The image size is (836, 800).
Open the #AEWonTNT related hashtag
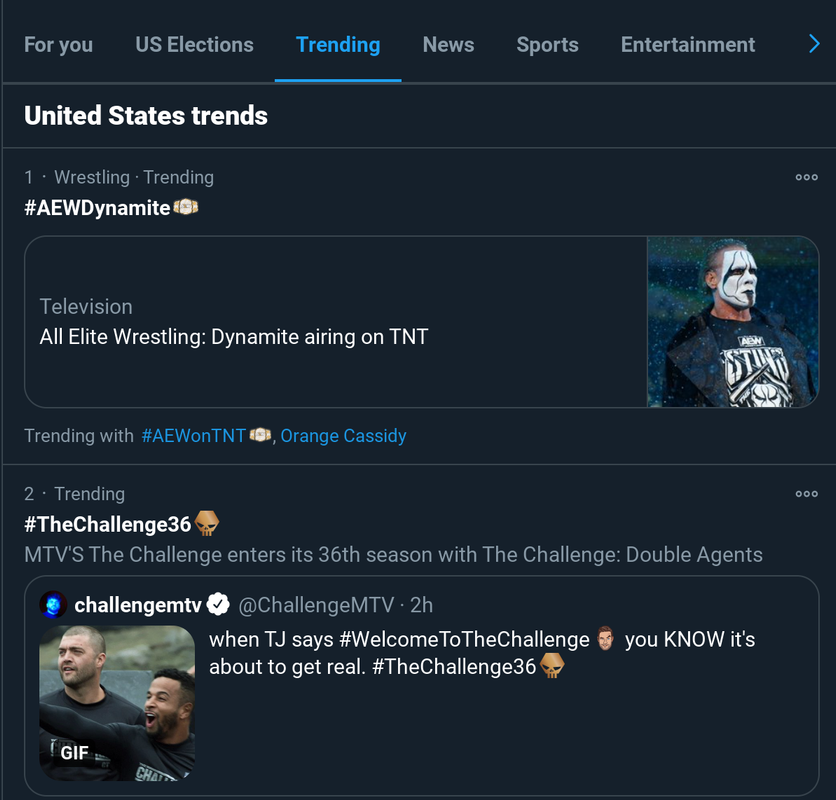(193, 436)
